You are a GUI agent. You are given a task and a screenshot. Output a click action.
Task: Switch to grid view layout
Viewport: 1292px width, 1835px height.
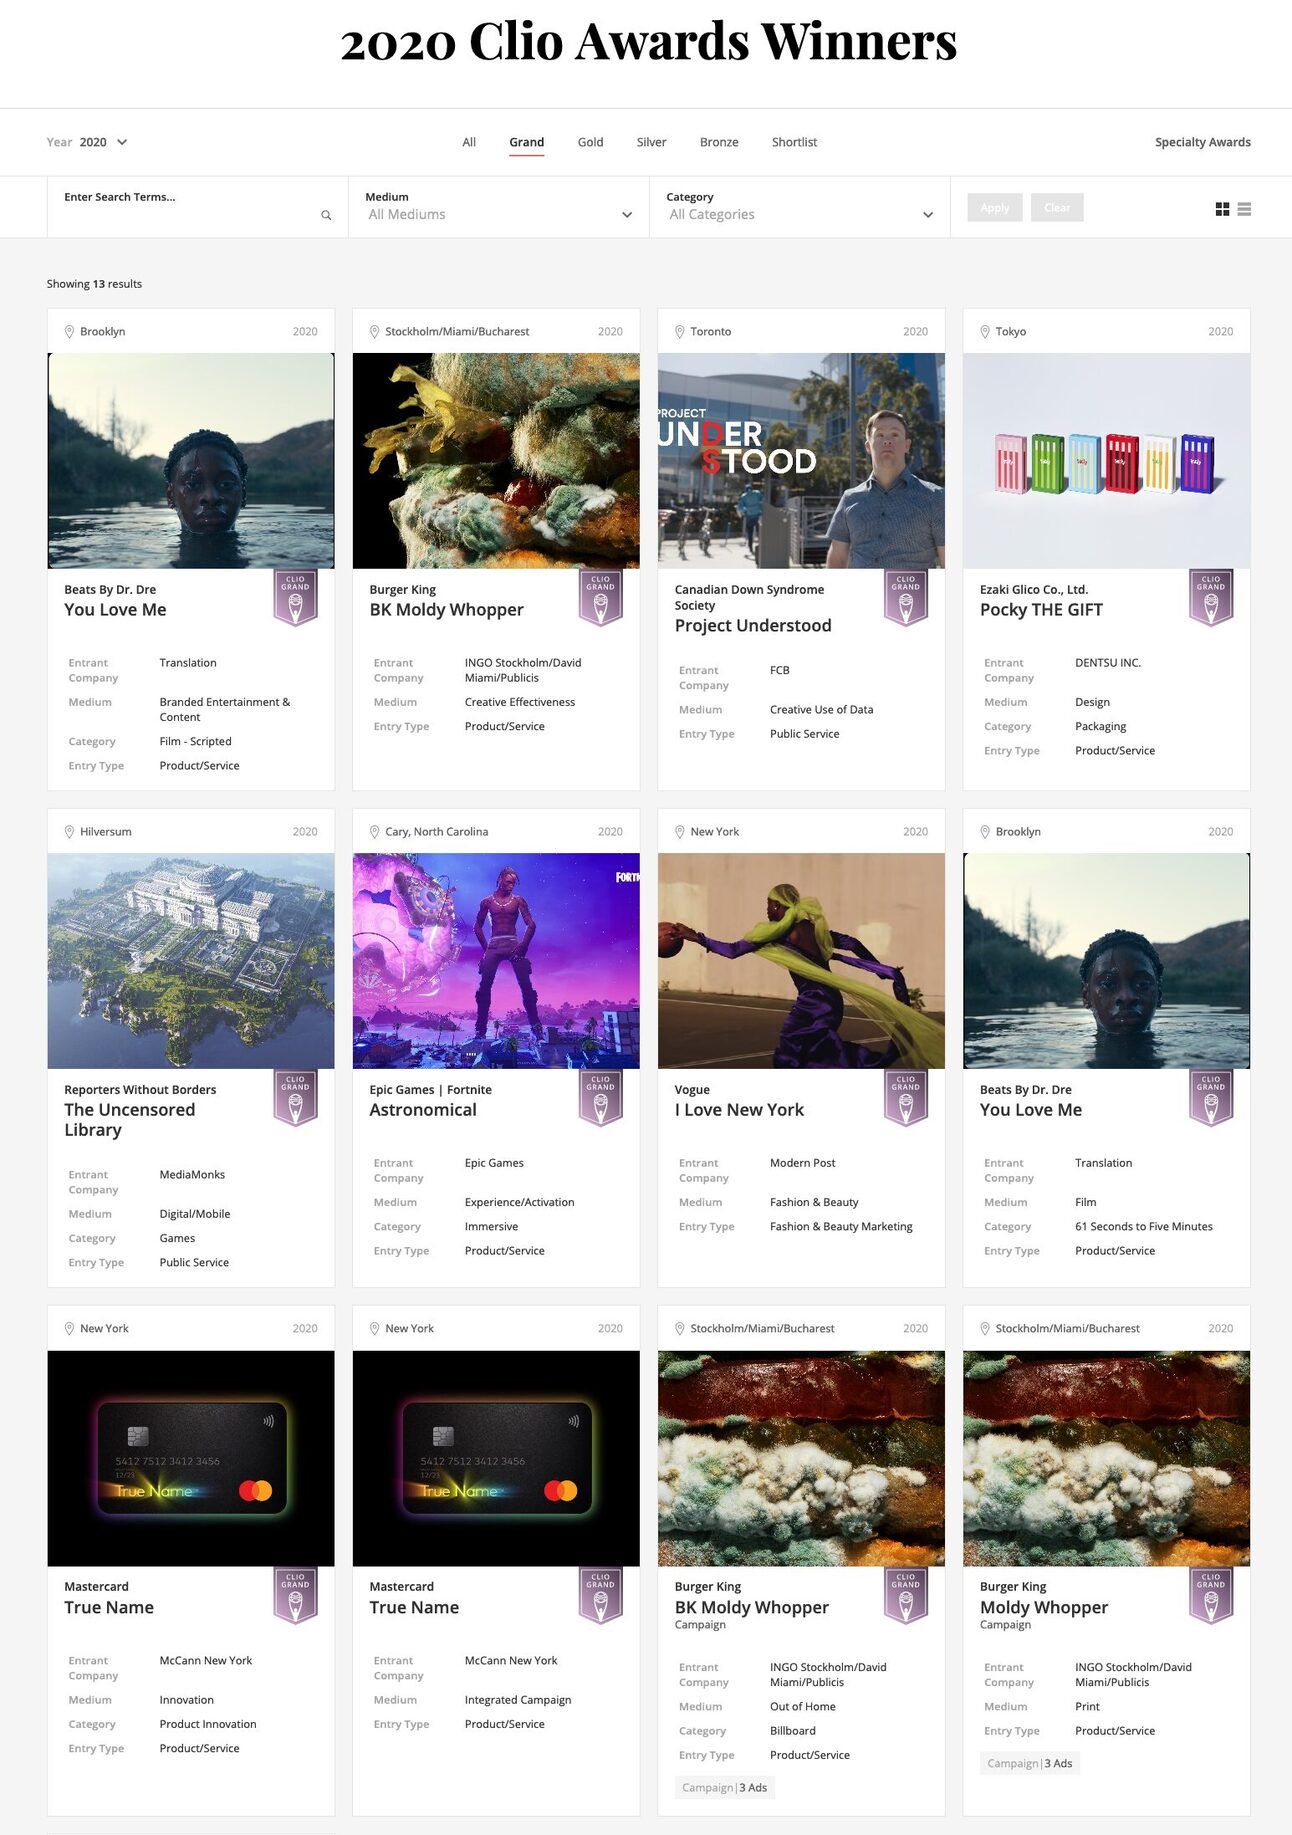pos(1222,209)
